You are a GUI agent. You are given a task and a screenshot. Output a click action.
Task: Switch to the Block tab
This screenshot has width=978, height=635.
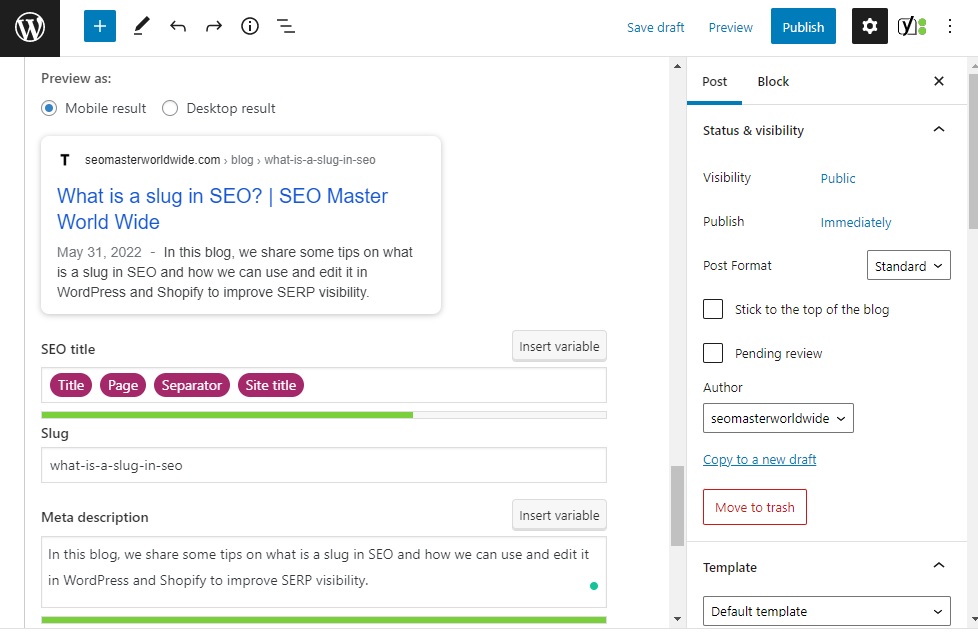click(773, 82)
